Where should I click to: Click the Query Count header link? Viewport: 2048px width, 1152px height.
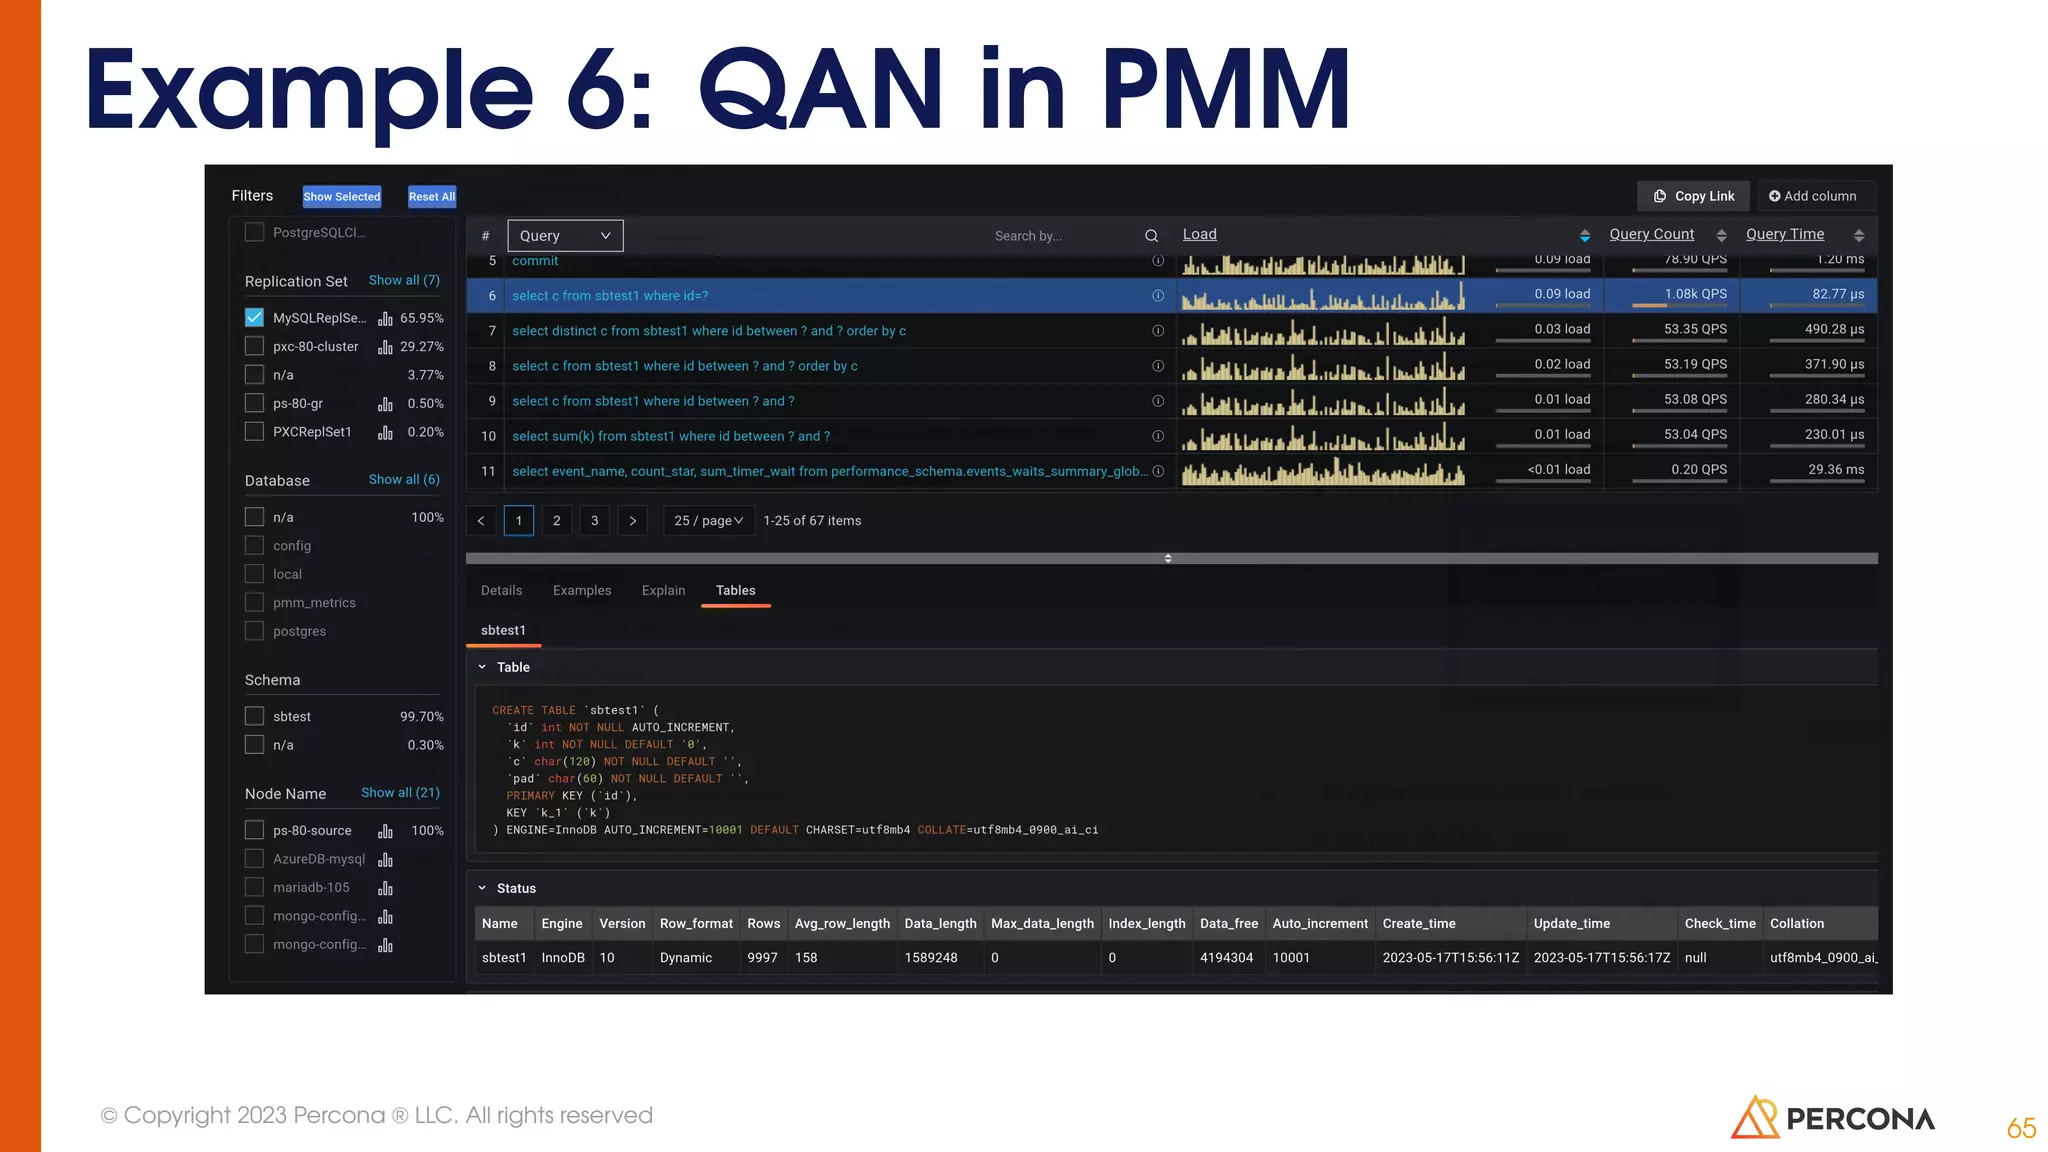(1652, 235)
